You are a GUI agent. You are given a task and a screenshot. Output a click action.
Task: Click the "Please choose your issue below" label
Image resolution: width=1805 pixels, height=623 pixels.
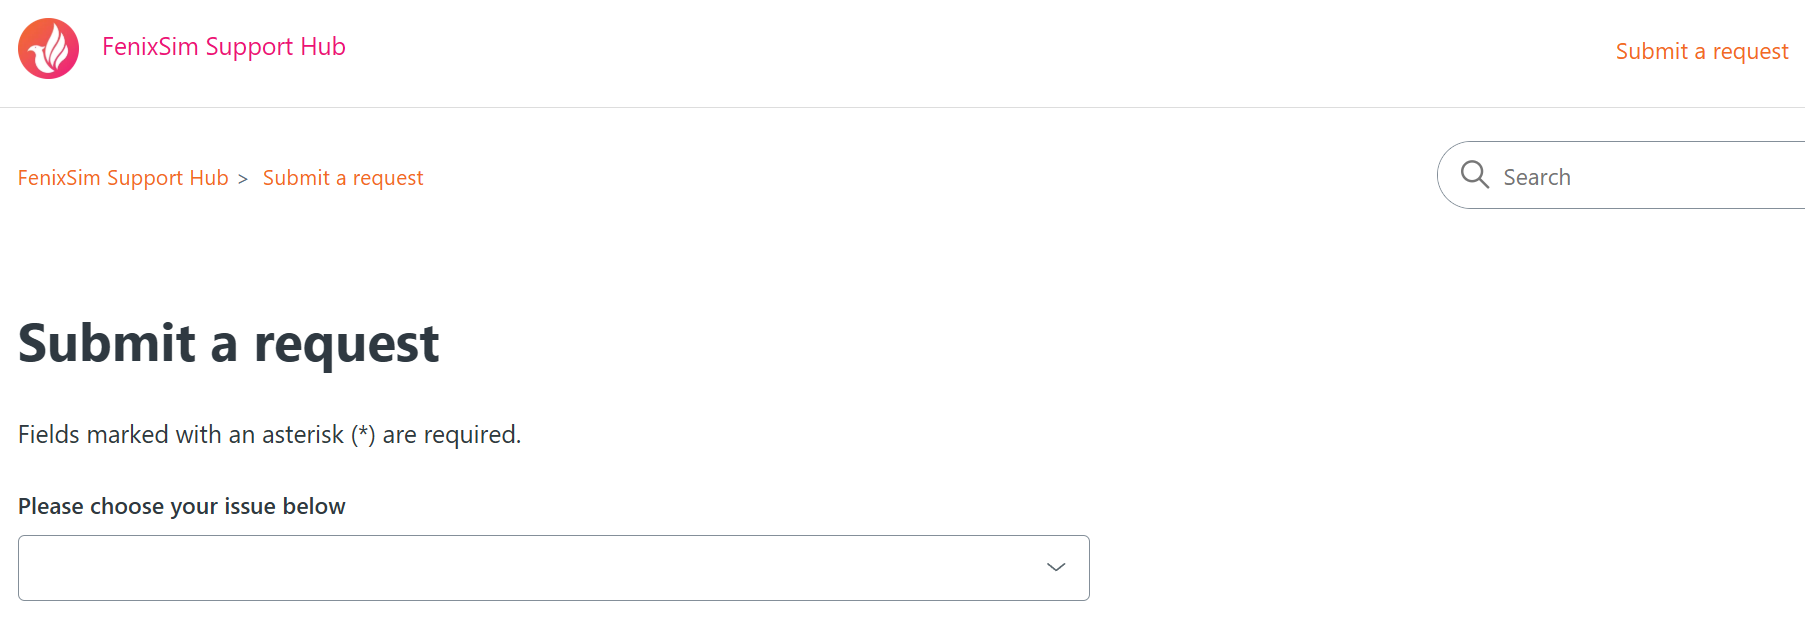[x=181, y=506]
